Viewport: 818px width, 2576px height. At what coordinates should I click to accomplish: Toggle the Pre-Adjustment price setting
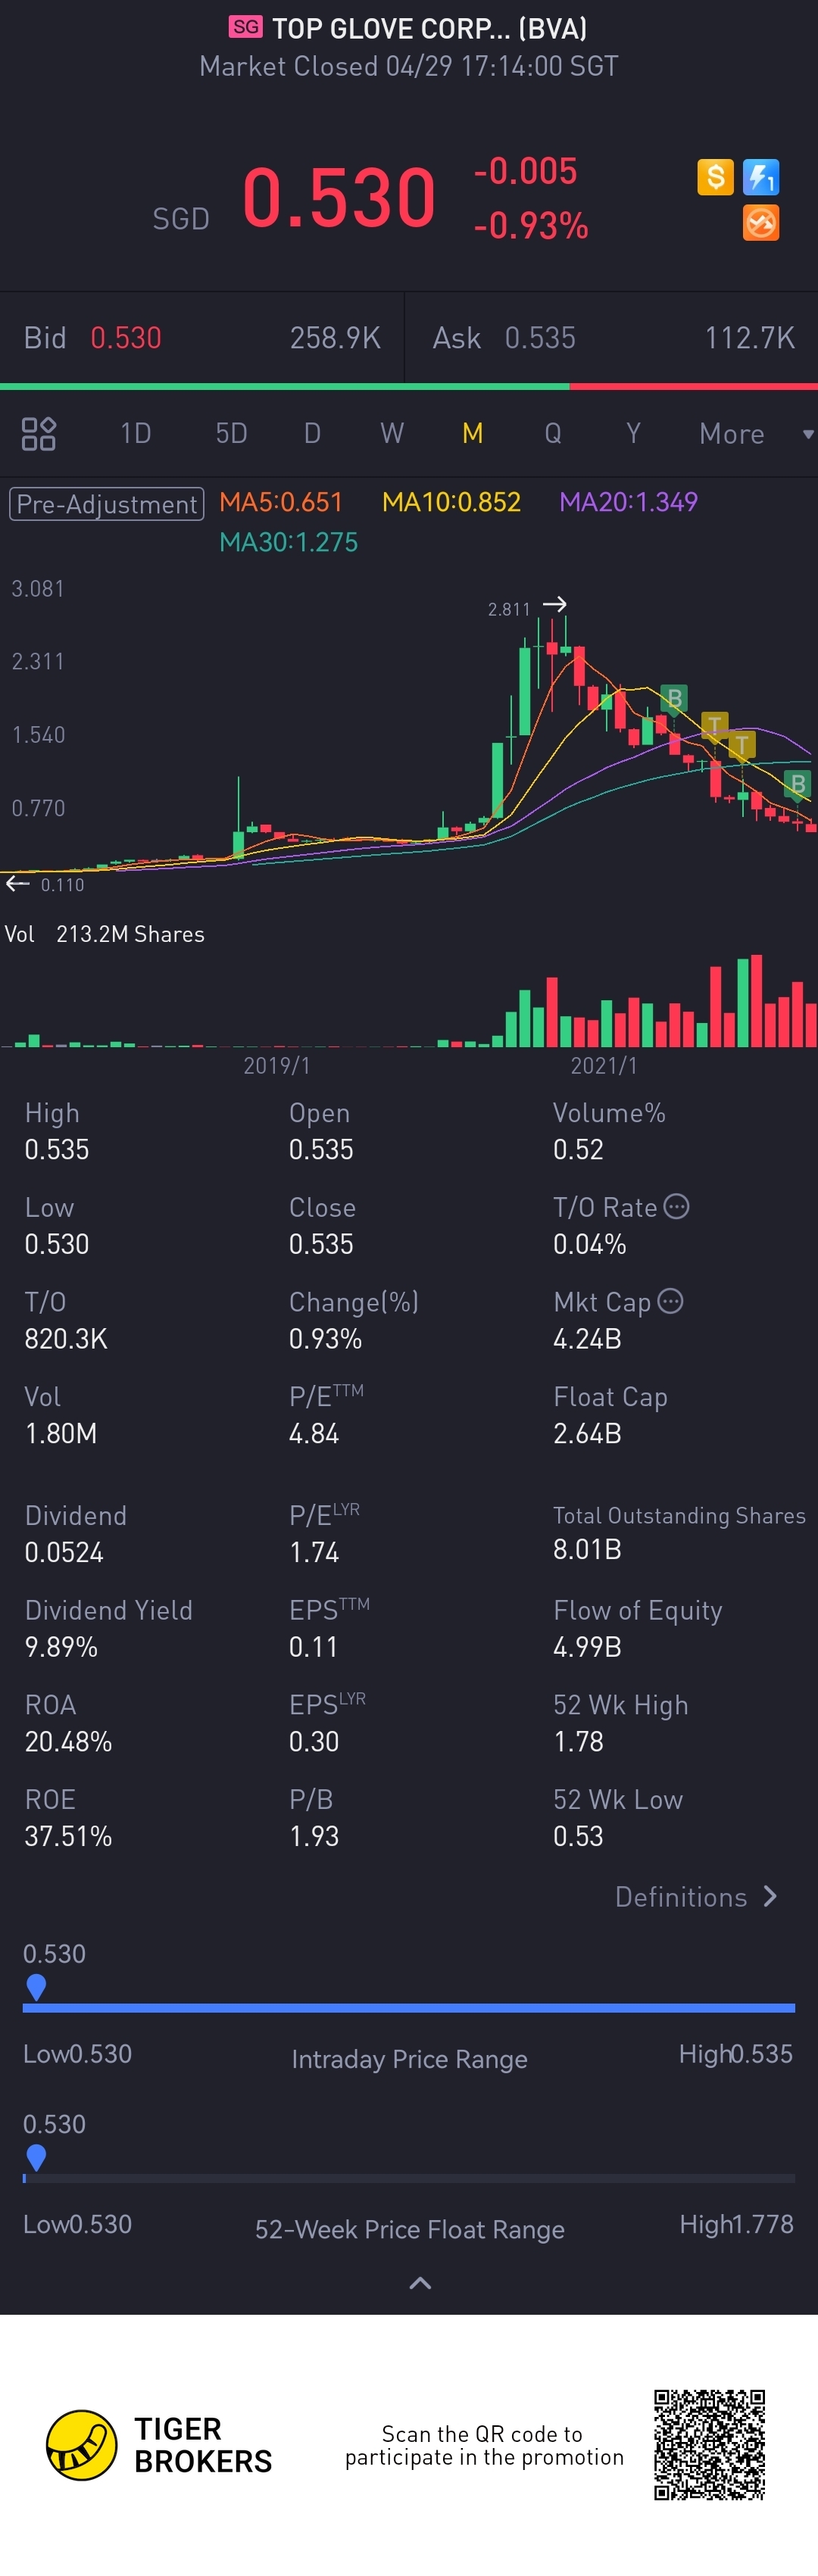coord(107,503)
